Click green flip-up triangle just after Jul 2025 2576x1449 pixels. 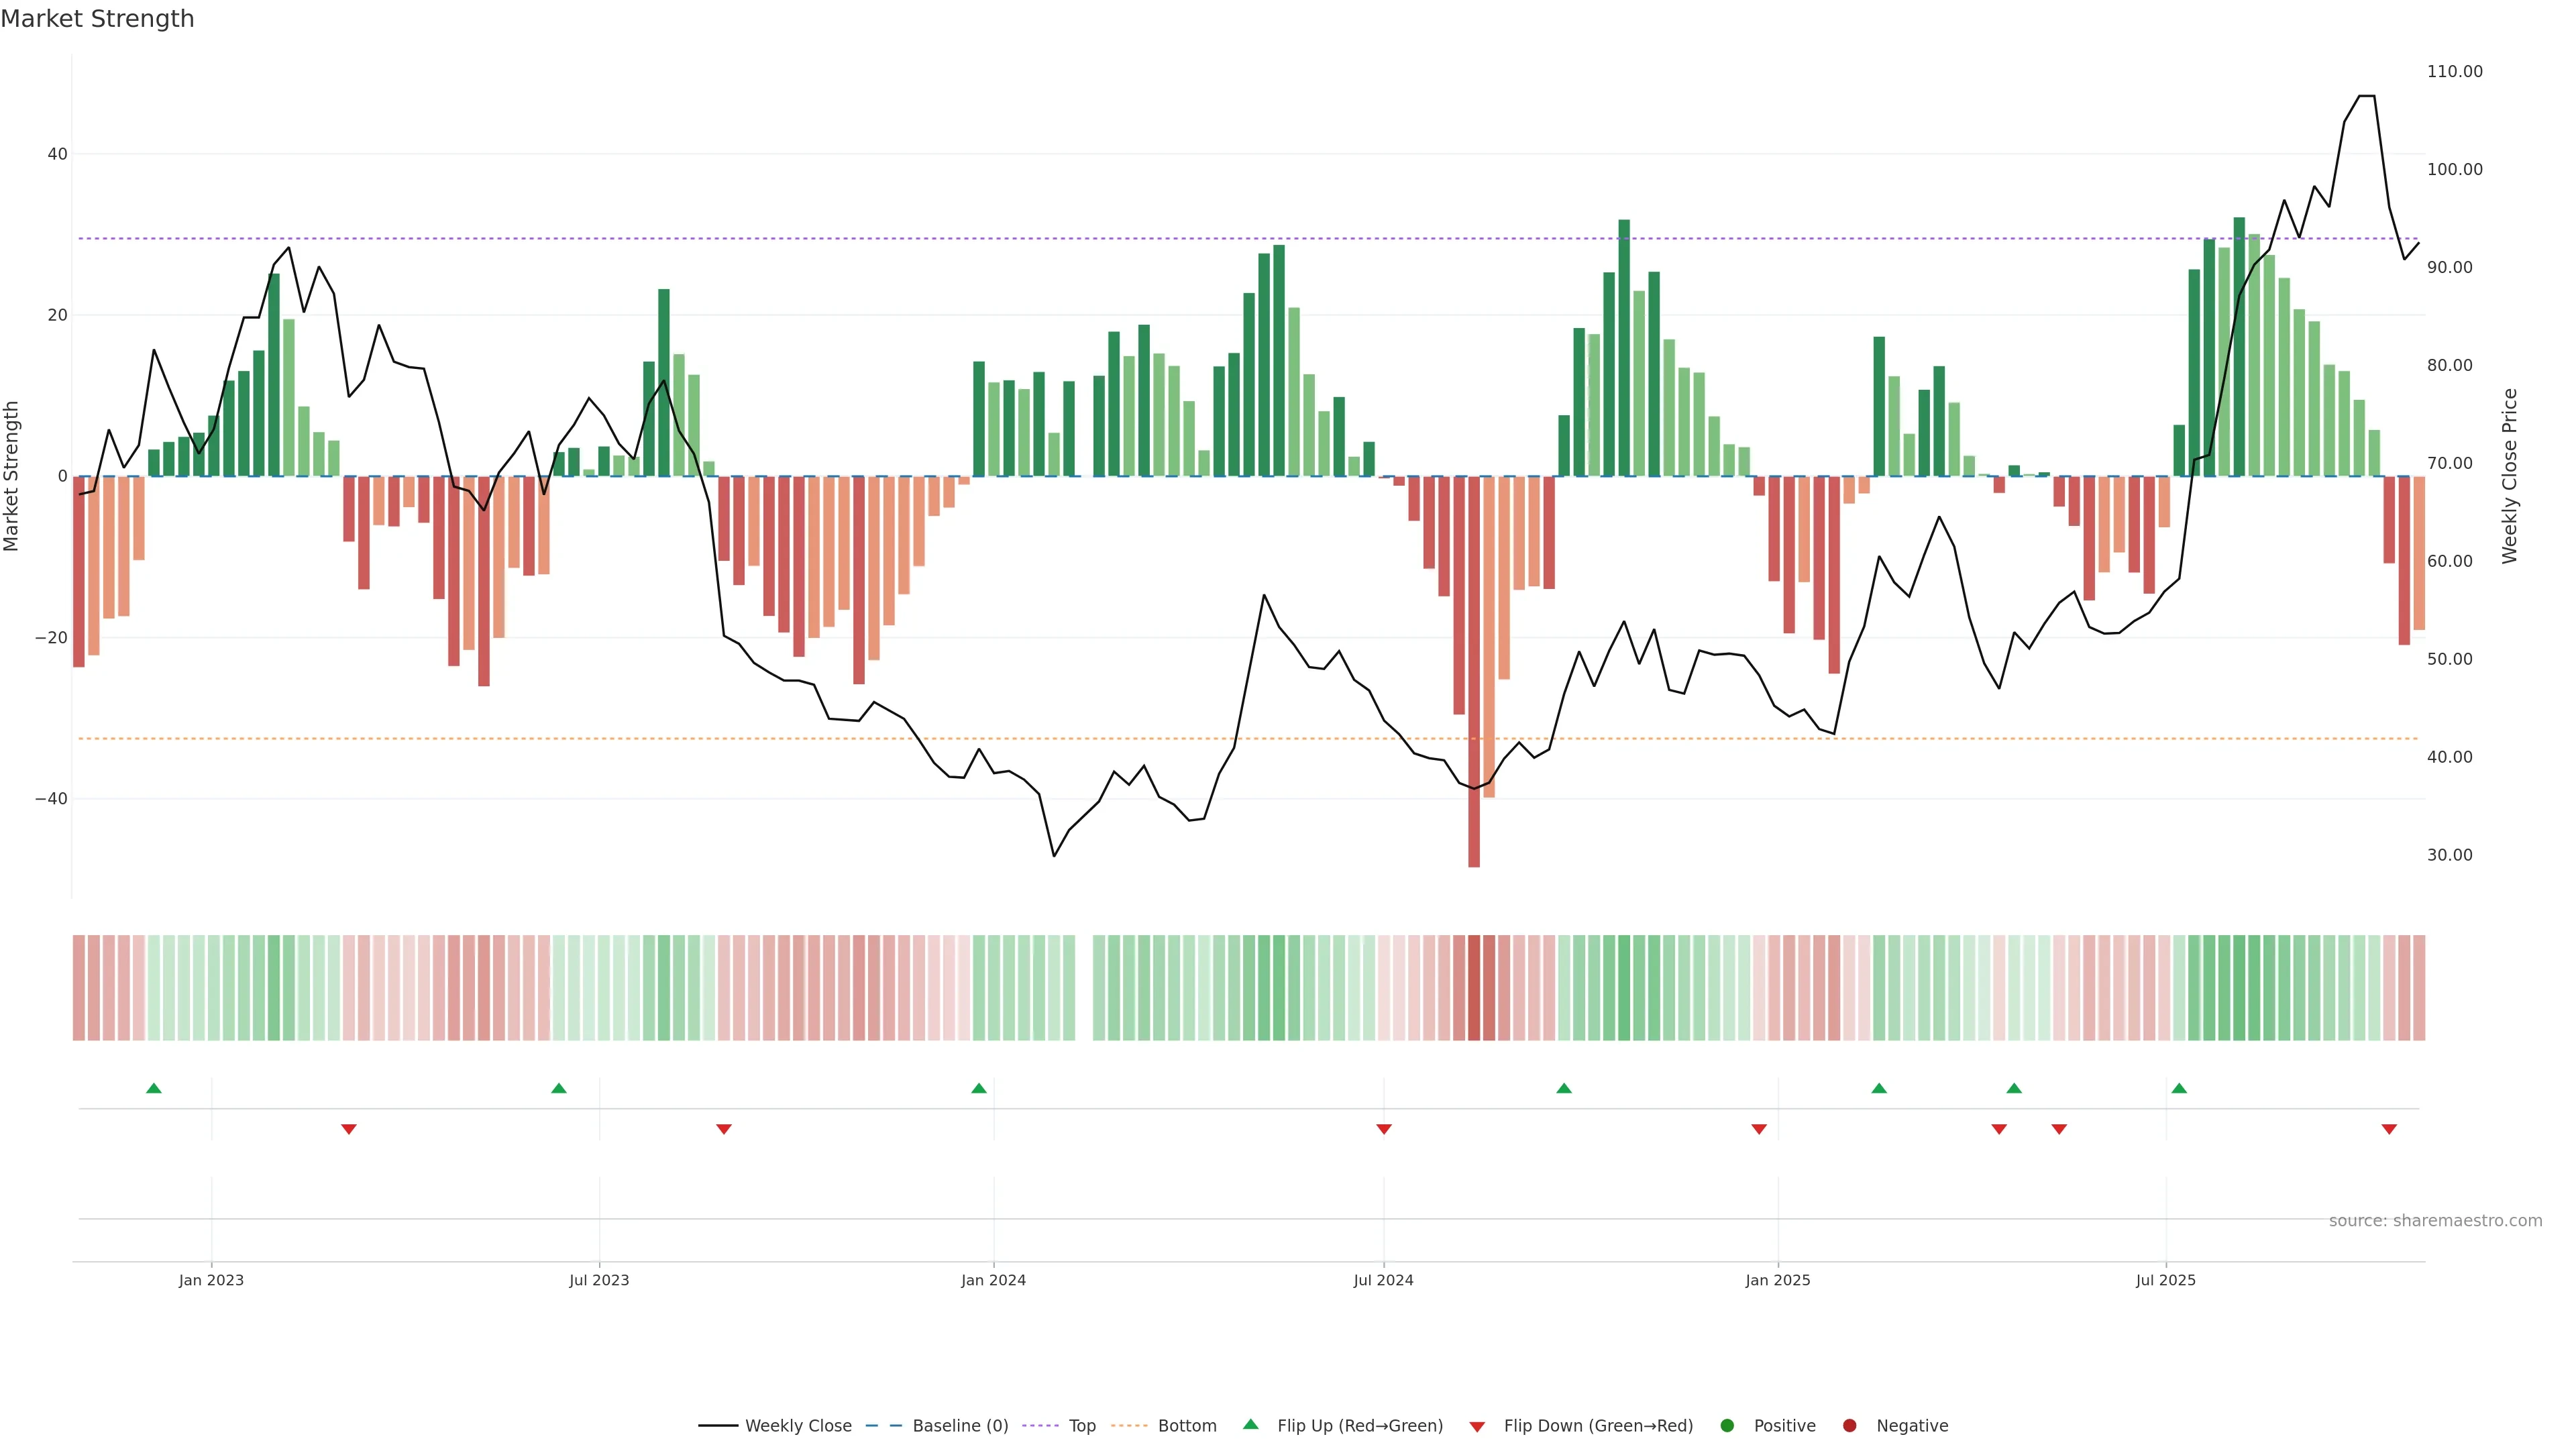pyautogui.click(x=2179, y=1088)
